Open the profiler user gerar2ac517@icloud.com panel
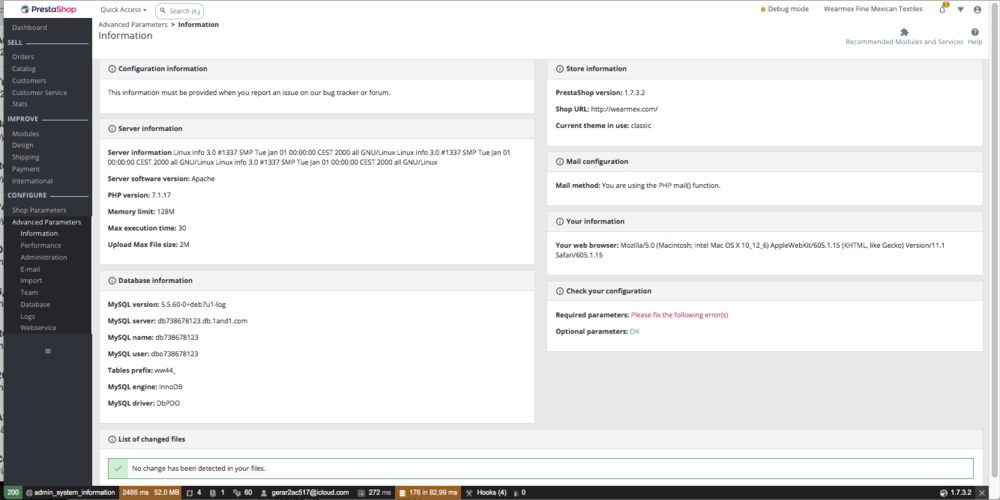Image resolution: width=1000 pixels, height=500 pixels. (x=305, y=492)
